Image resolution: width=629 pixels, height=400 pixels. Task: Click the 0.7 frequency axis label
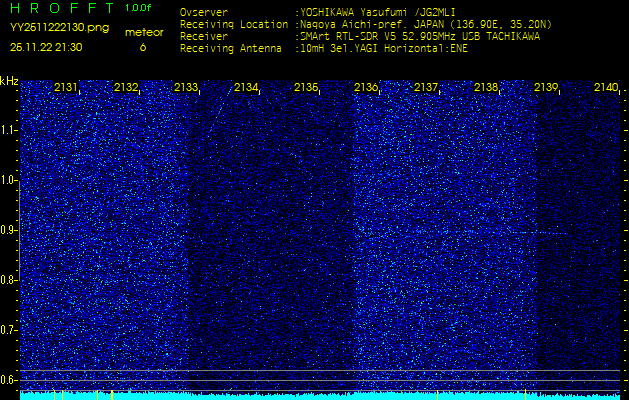pyautogui.click(x=9, y=330)
